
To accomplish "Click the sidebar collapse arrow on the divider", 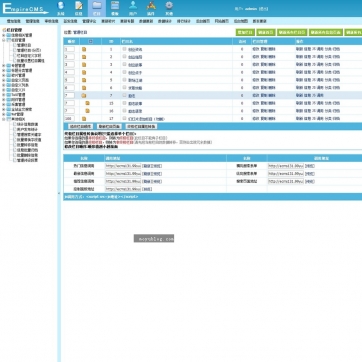I will point(59,193).
